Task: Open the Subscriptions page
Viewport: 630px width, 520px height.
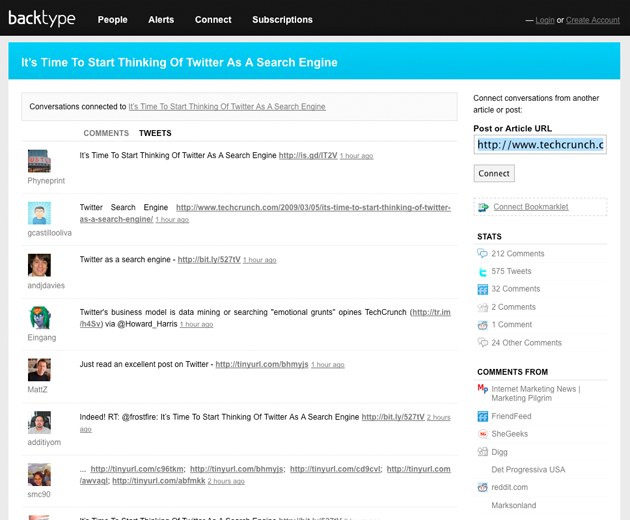Action: (x=282, y=20)
